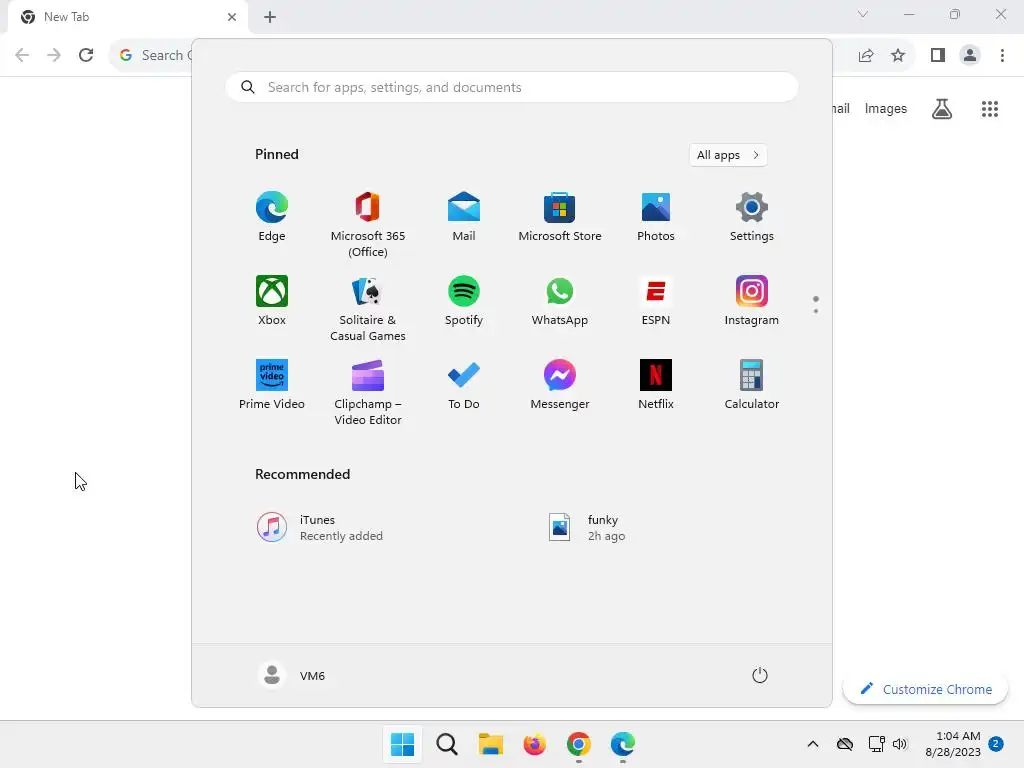This screenshot has width=1024, height=768.
Task: Open the volume speaker tray icon
Action: coord(900,744)
